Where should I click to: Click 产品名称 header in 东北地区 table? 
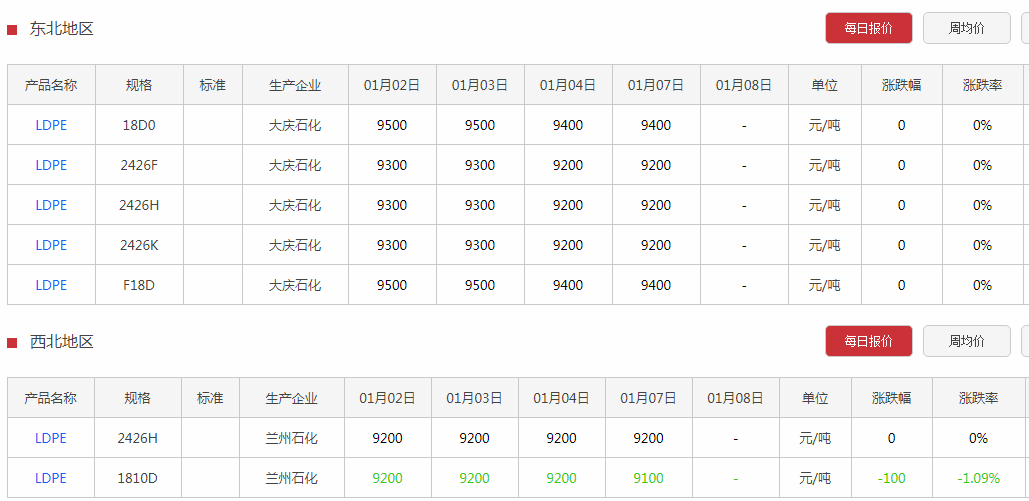pos(51,85)
